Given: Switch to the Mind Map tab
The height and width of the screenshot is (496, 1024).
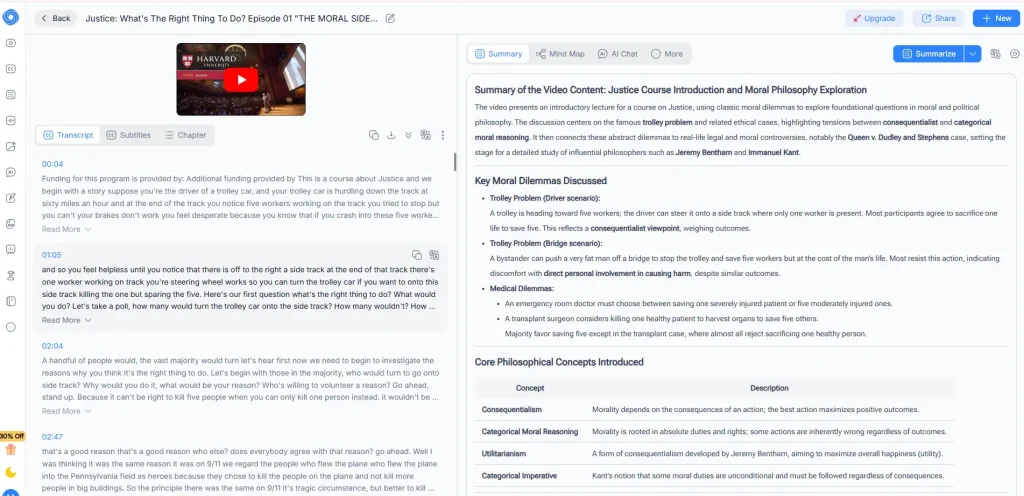Looking at the screenshot, I should [x=560, y=54].
